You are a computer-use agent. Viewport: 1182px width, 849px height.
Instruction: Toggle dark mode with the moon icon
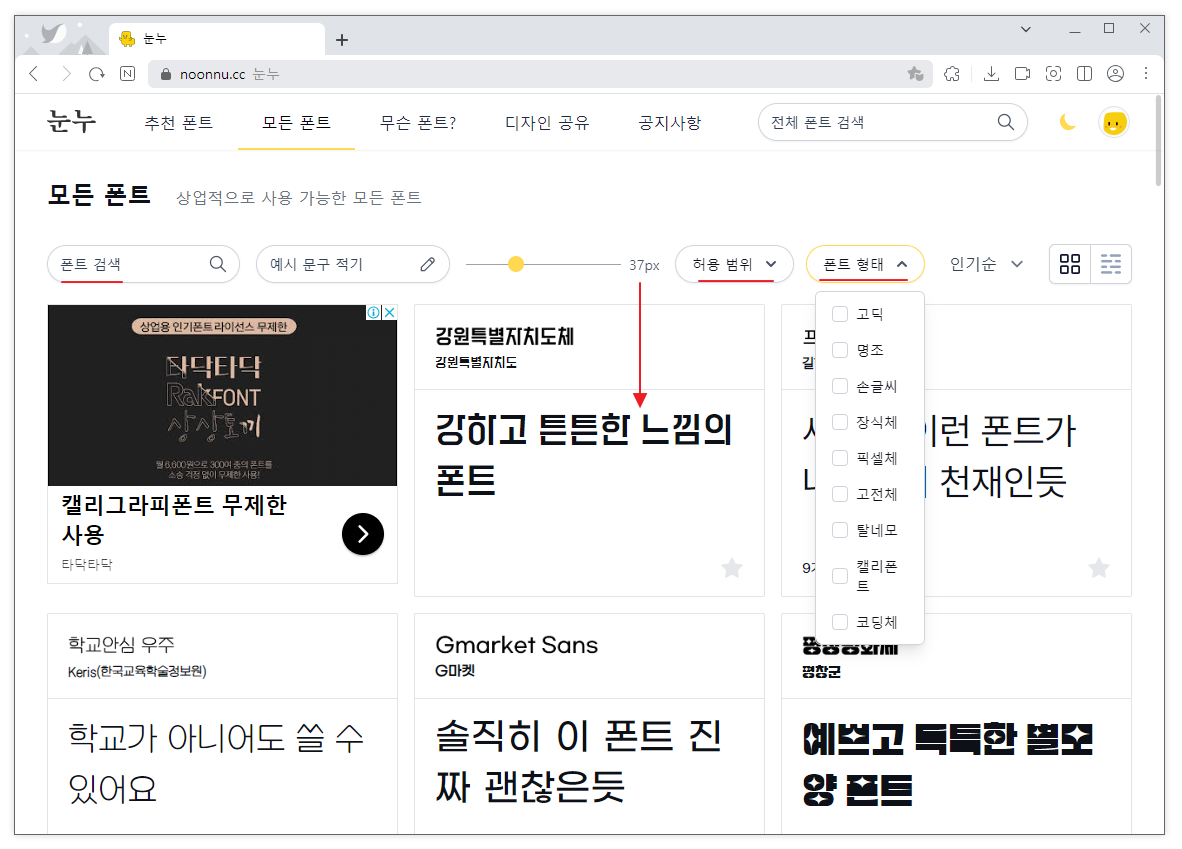coord(1067,122)
